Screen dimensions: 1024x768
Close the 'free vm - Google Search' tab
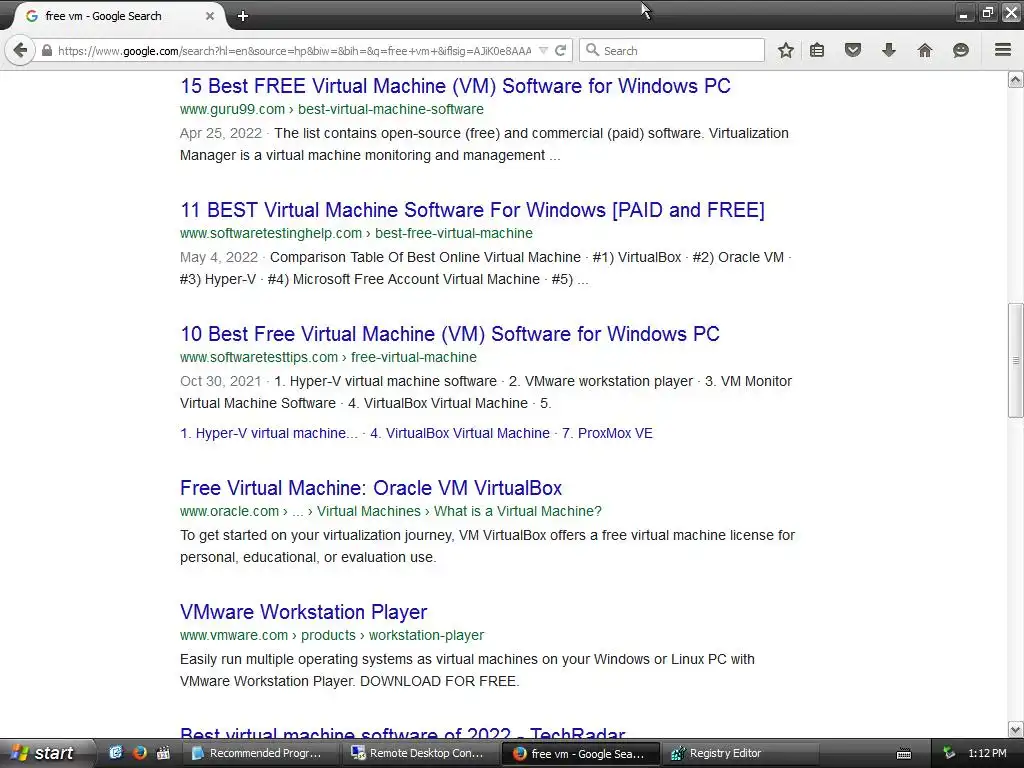tap(210, 16)
